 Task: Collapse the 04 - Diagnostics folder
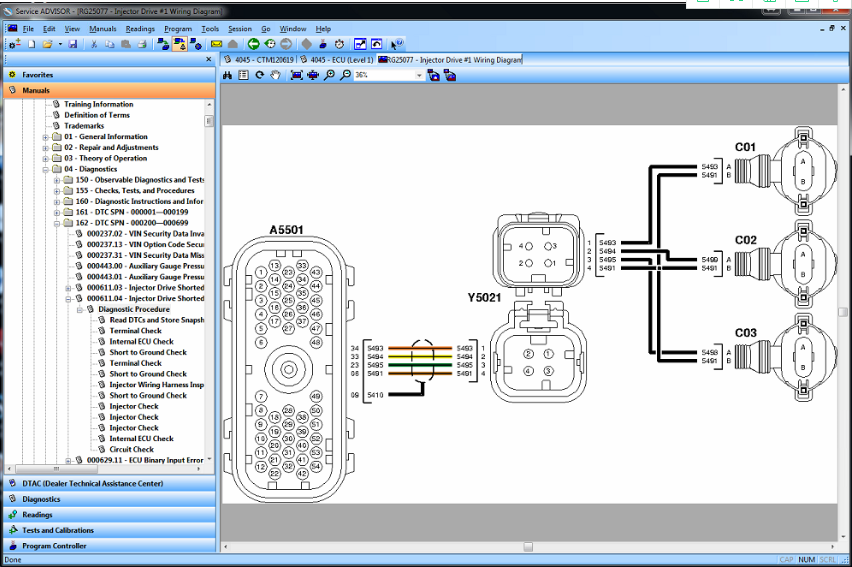click(x=46, y=170)
